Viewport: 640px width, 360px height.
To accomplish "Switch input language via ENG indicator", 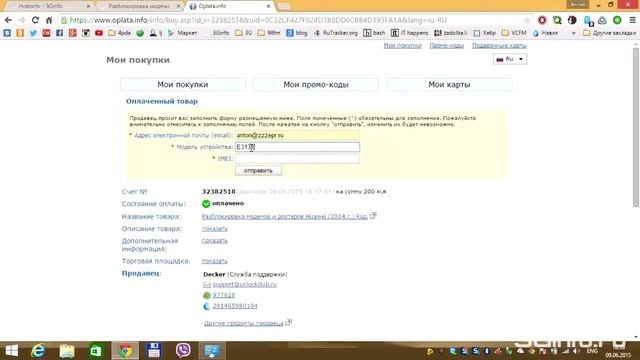I will coord(592,351).
